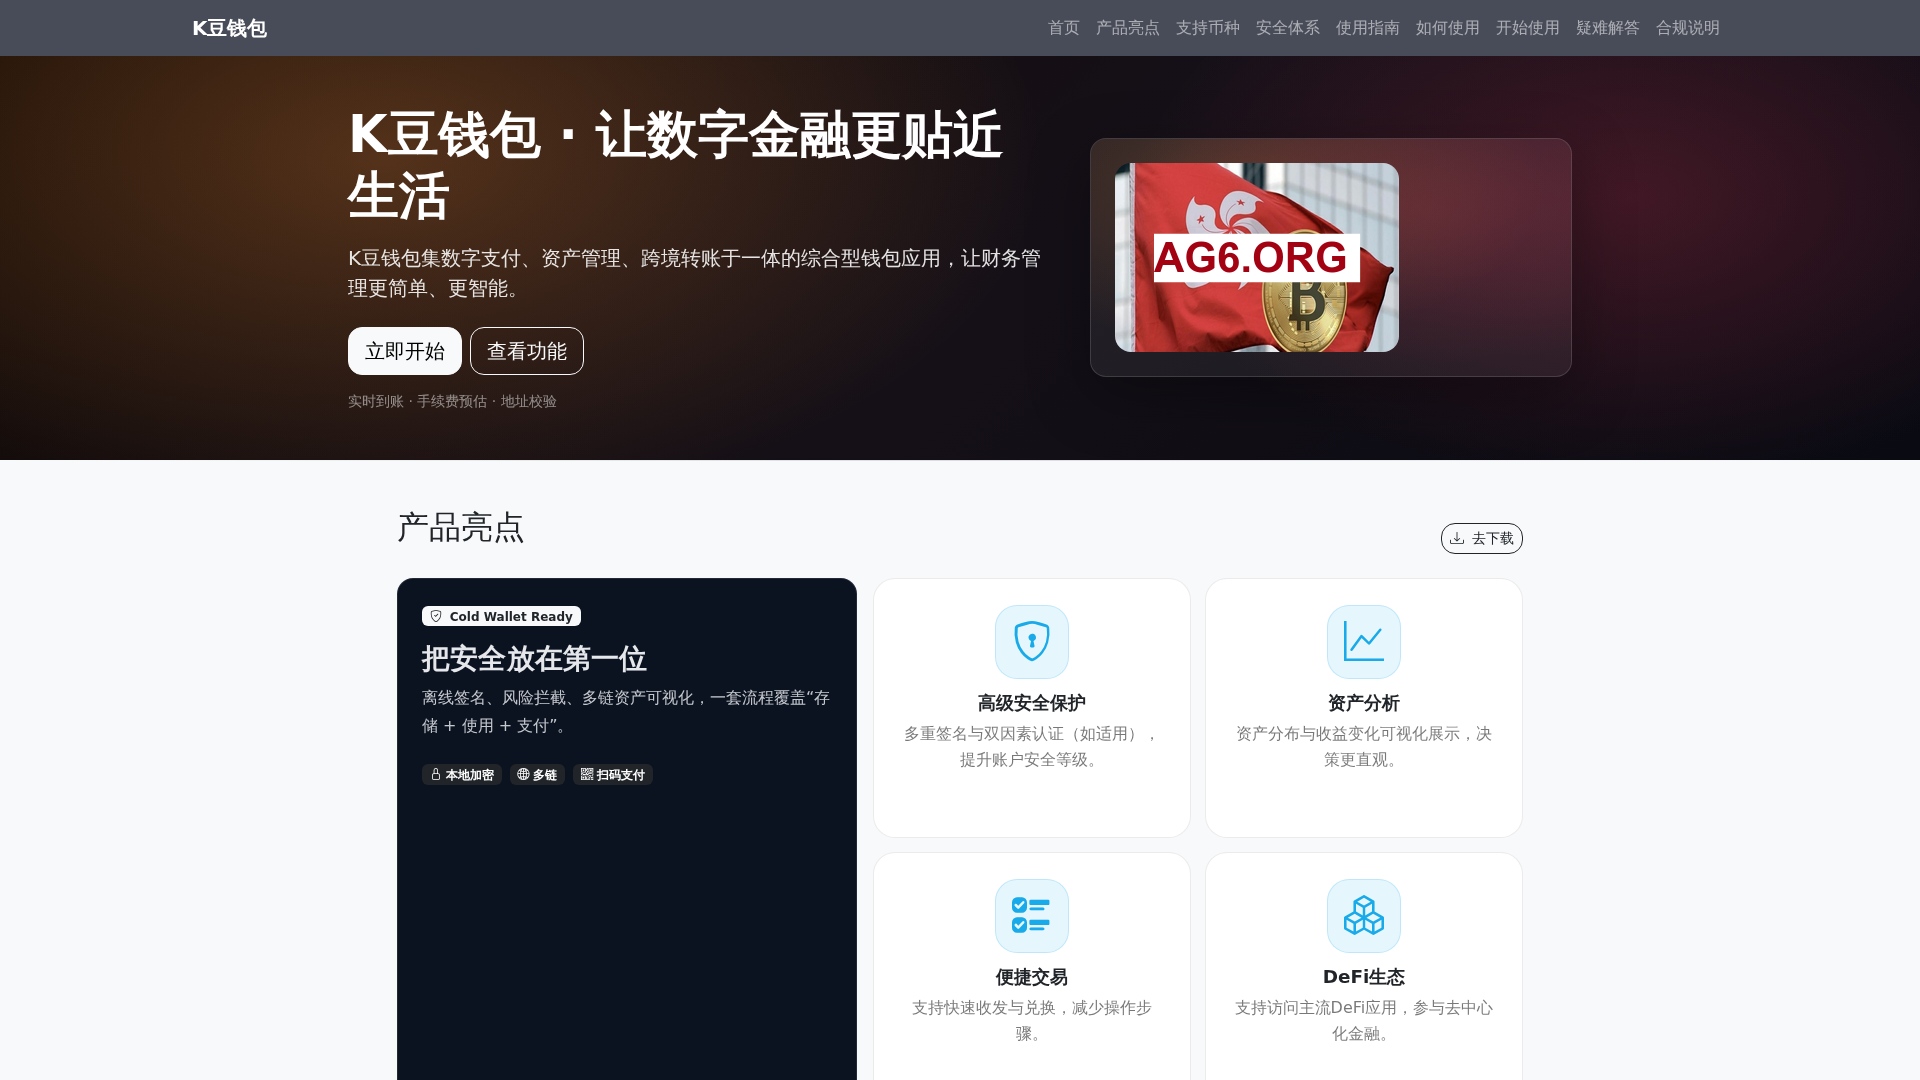
Task: Click the text 实时到账 · 手续费预估 · 地址校验
Action: [x=452, y=401]
